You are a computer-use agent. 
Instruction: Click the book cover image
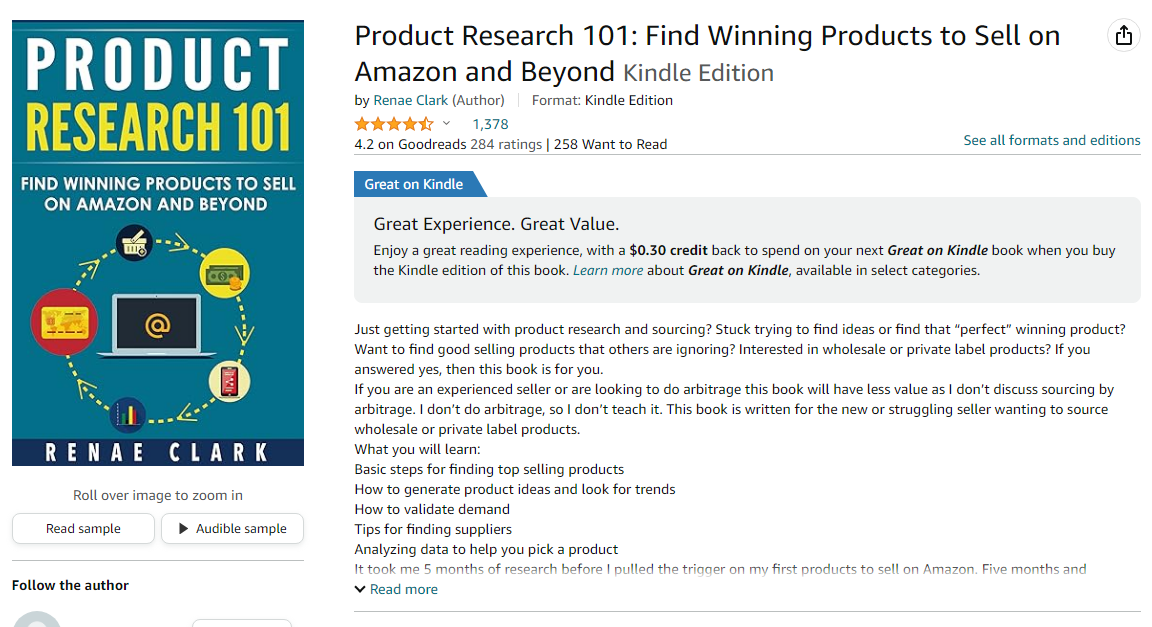[157, 241]
